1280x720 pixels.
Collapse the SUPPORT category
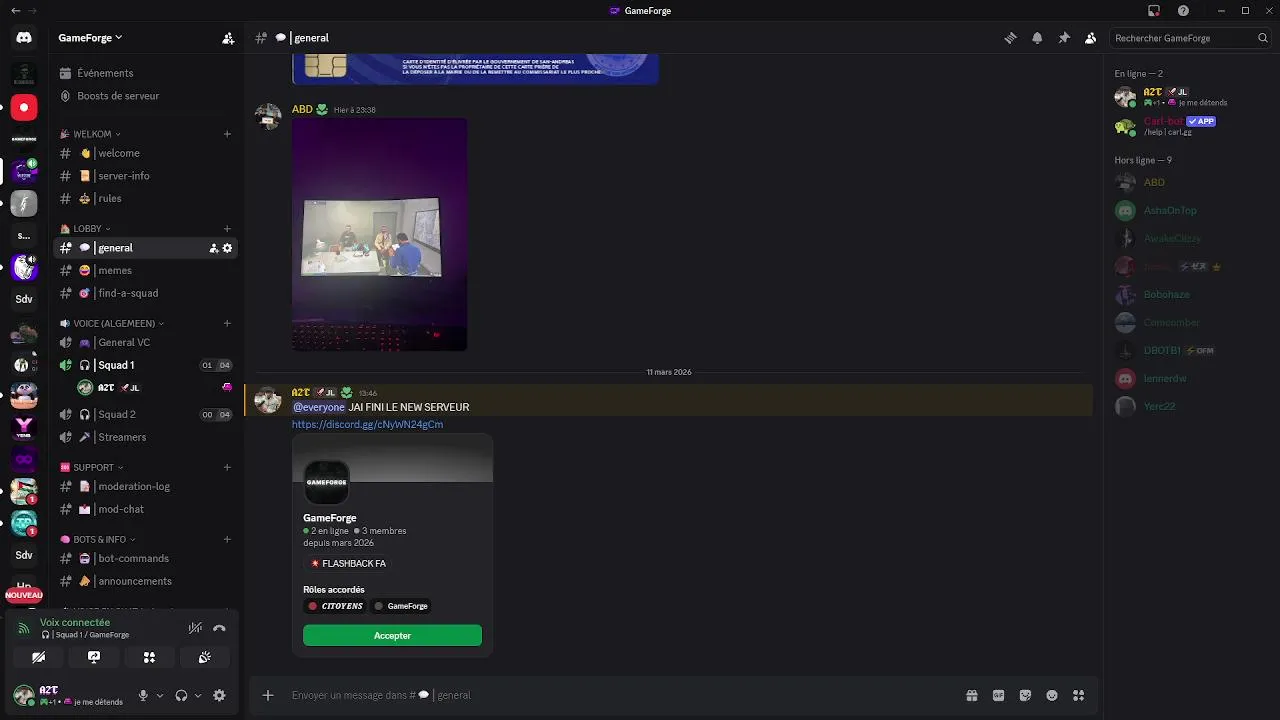pyautogui.click(x=92, y=467)
